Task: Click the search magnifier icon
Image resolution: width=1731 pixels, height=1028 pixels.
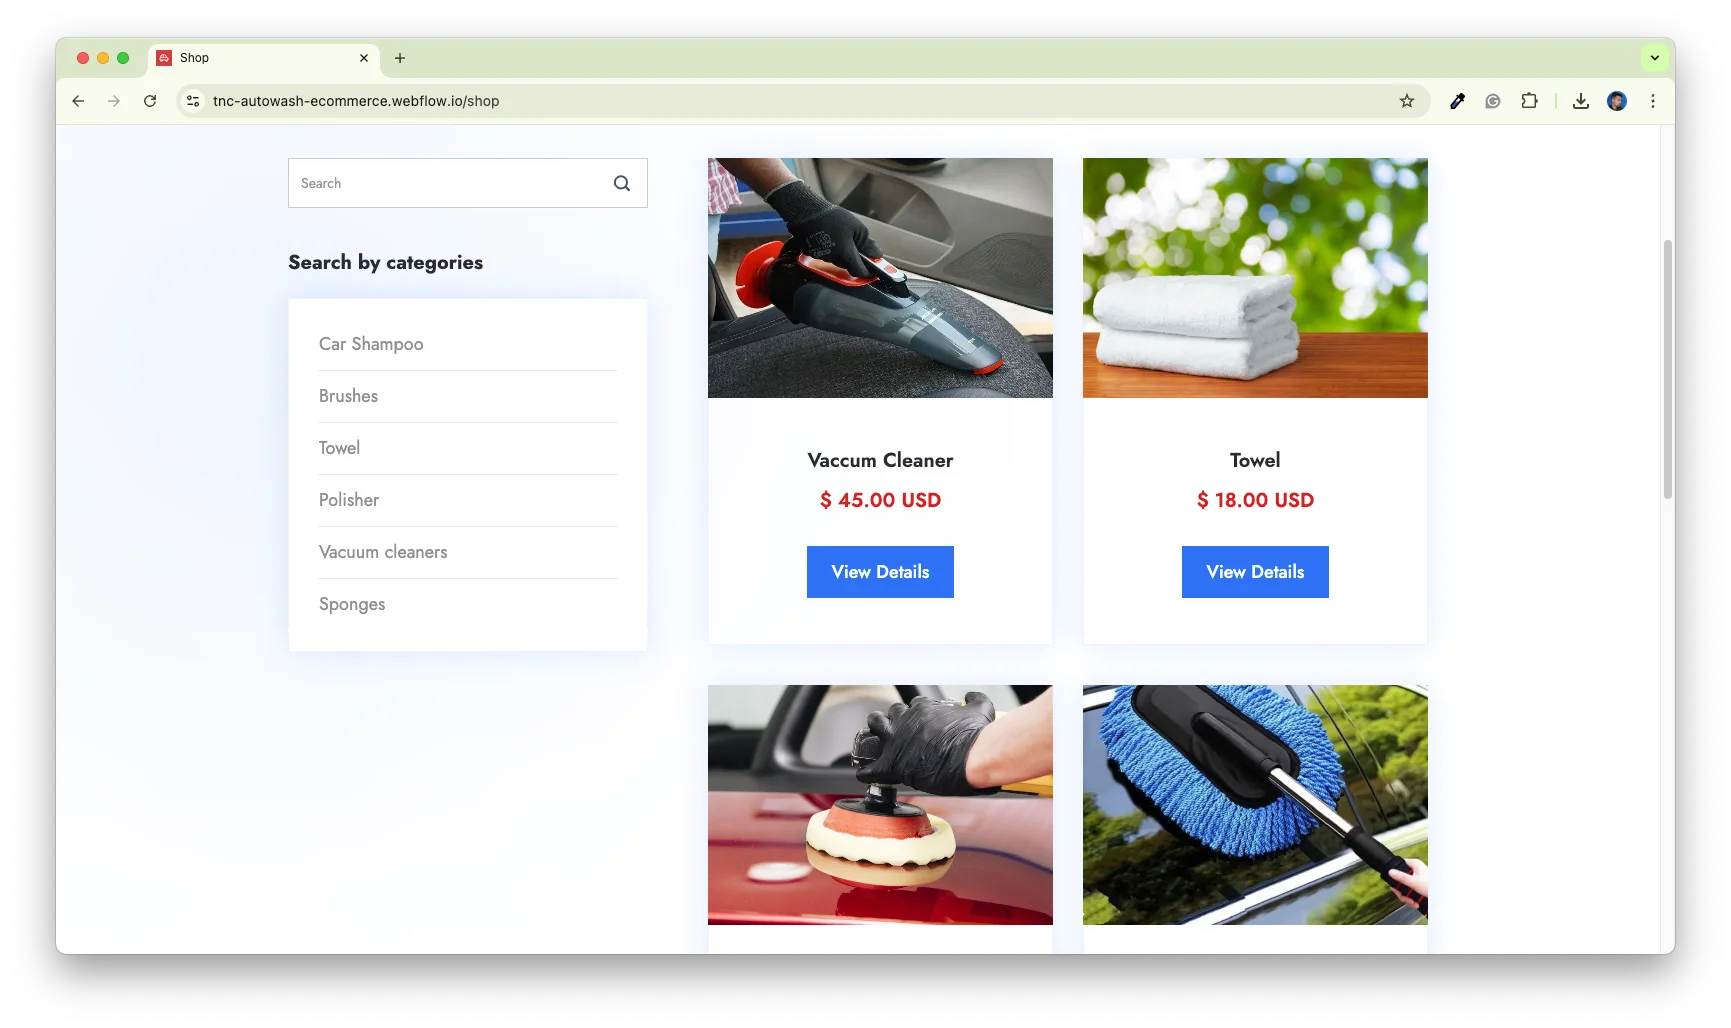Action: pyautogui.click(x=621, y=184)
